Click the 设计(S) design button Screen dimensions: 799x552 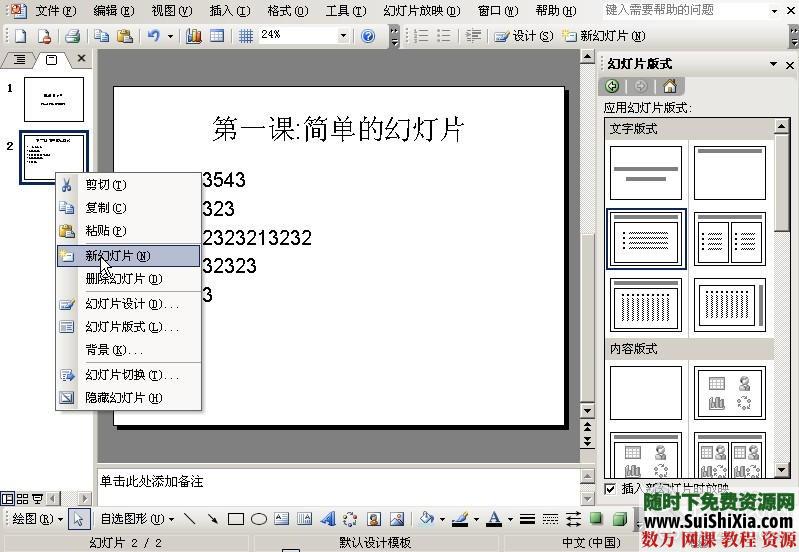click(x=523, y=36)
